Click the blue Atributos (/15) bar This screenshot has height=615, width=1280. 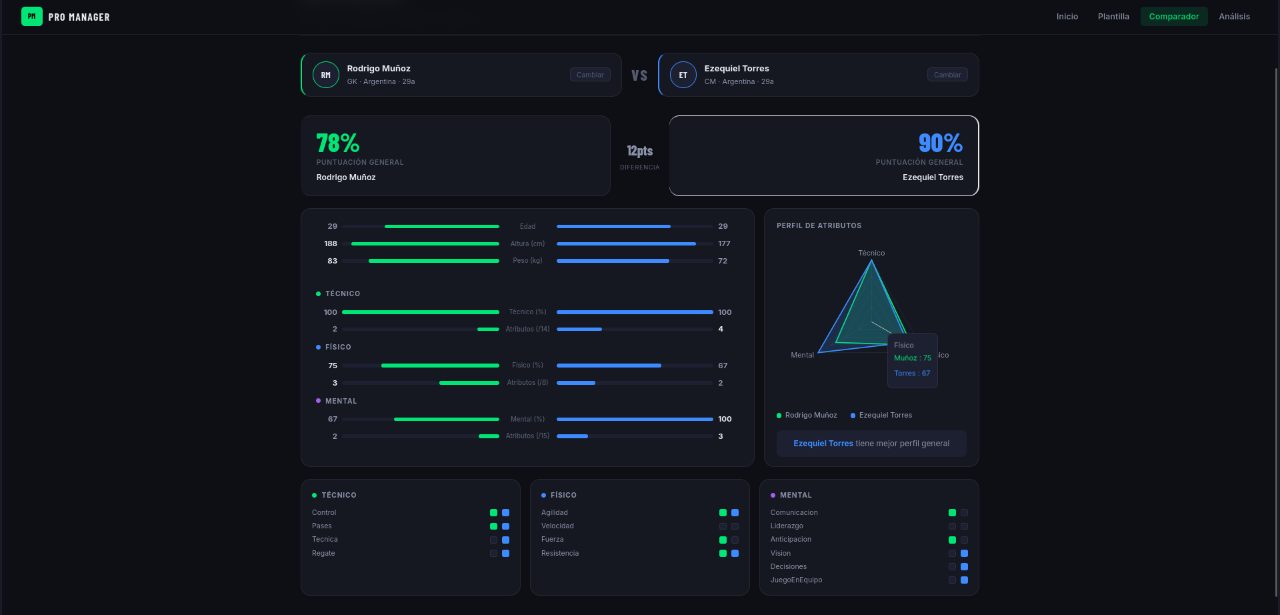click(572, 436)
